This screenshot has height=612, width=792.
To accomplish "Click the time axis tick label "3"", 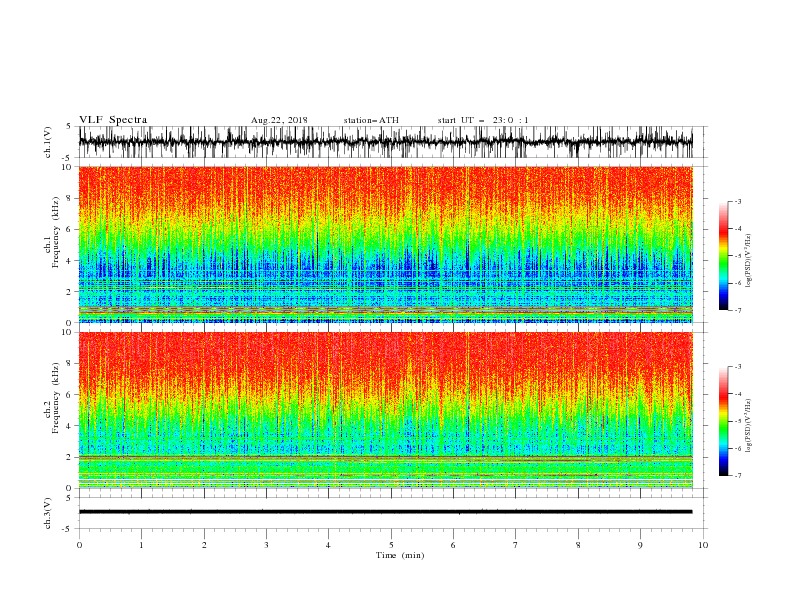I will 266,545.
